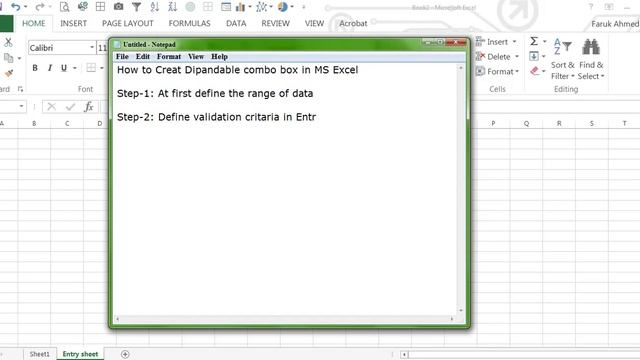Click the scatter chart icon in quick access toolbar
The width and height of the screenshot is (640, 360).
pos(262,7)
